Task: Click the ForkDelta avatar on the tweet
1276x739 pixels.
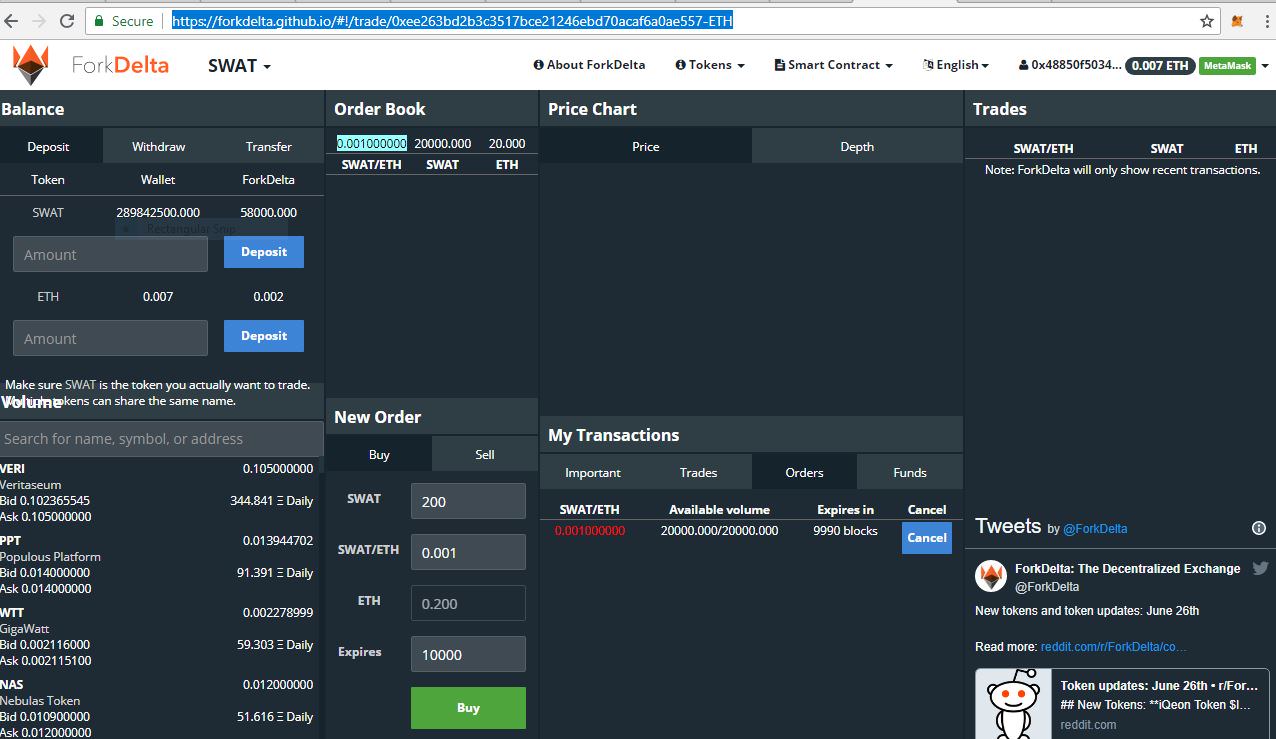Action: 991,576
